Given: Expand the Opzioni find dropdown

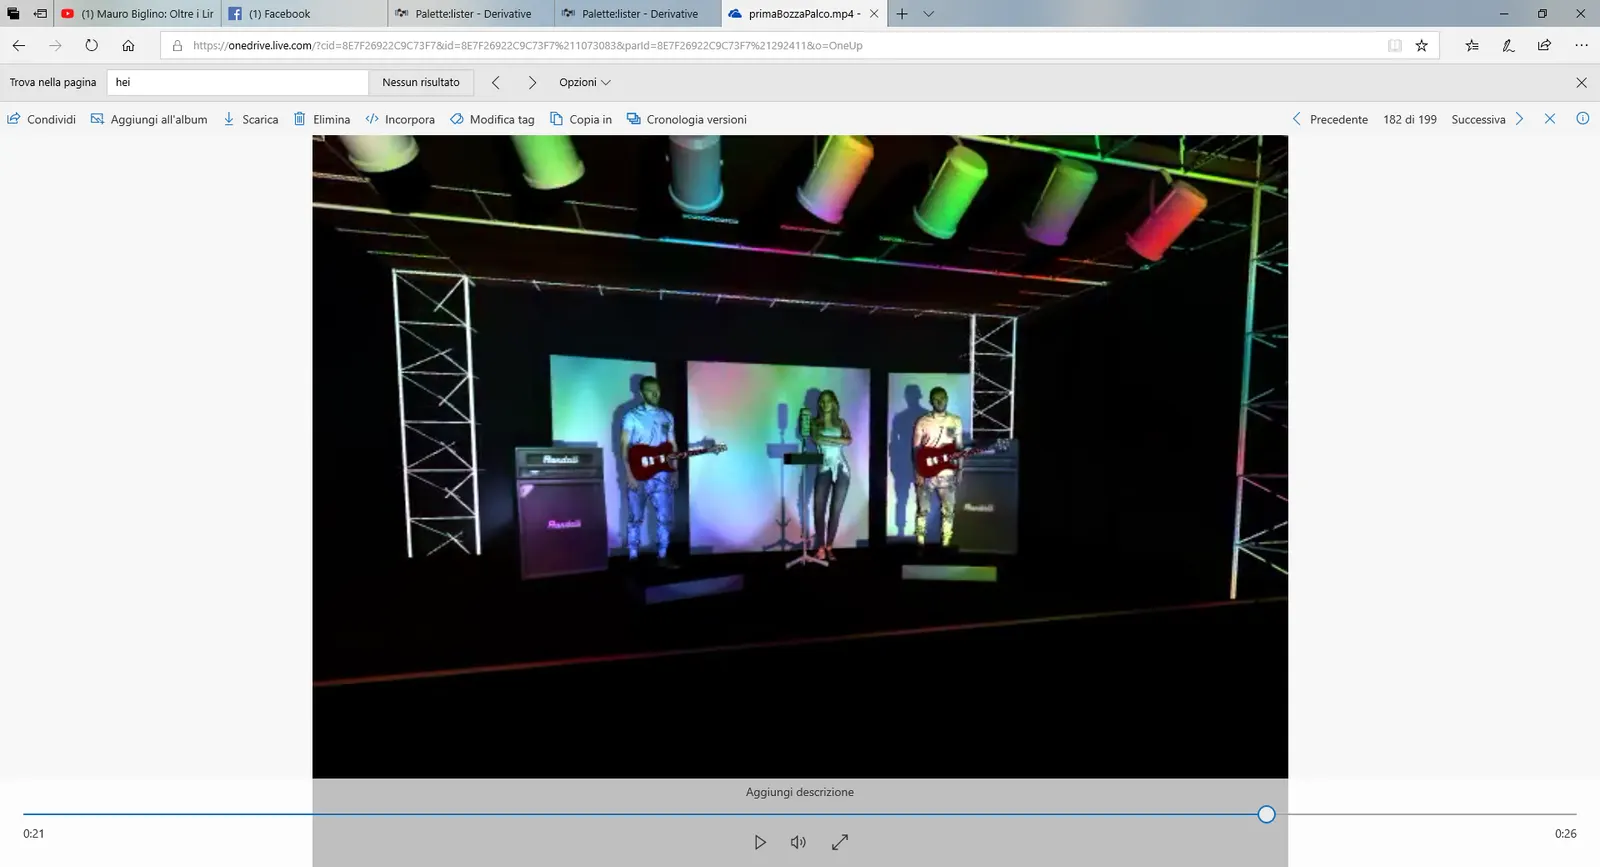Looking at the screenshot, I should (x=585, y=82).
